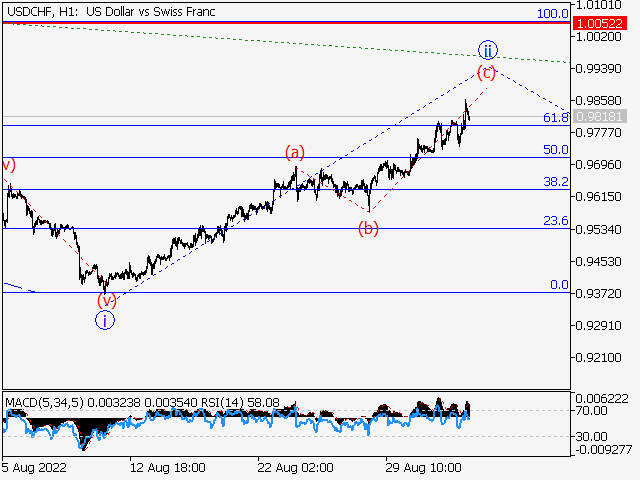Viewport: 640px width, 480px height.
Task: Click the '12 Aug 18:00' time axis label
Action: pos(168,468)
